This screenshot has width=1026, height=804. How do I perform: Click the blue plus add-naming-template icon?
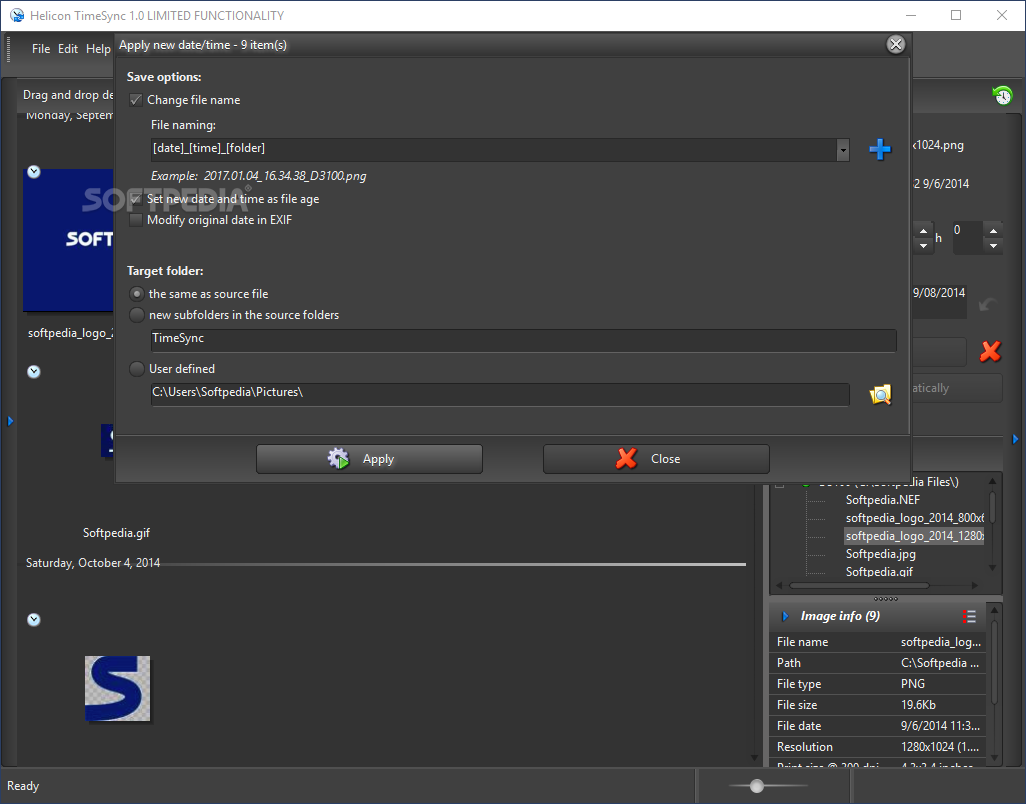879,150
